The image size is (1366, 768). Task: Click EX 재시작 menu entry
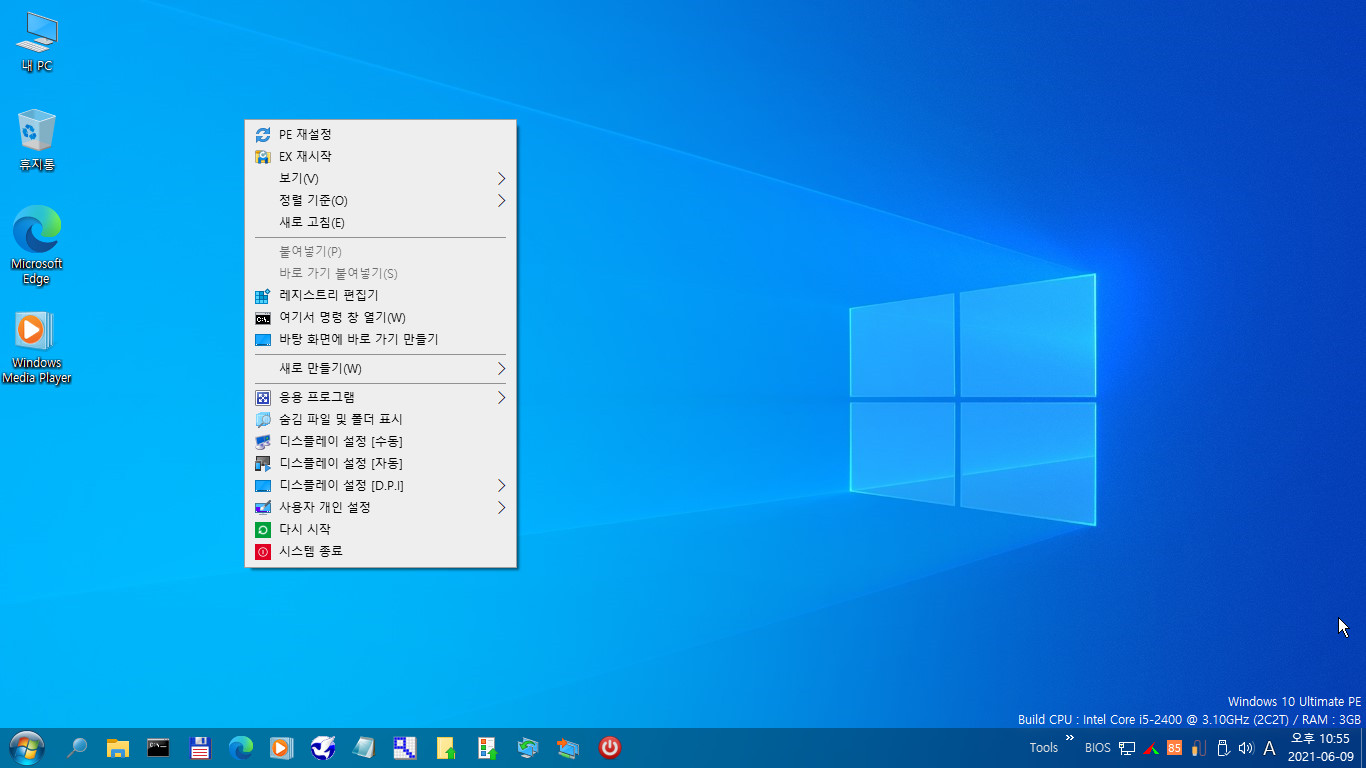[x=380, y=156]
